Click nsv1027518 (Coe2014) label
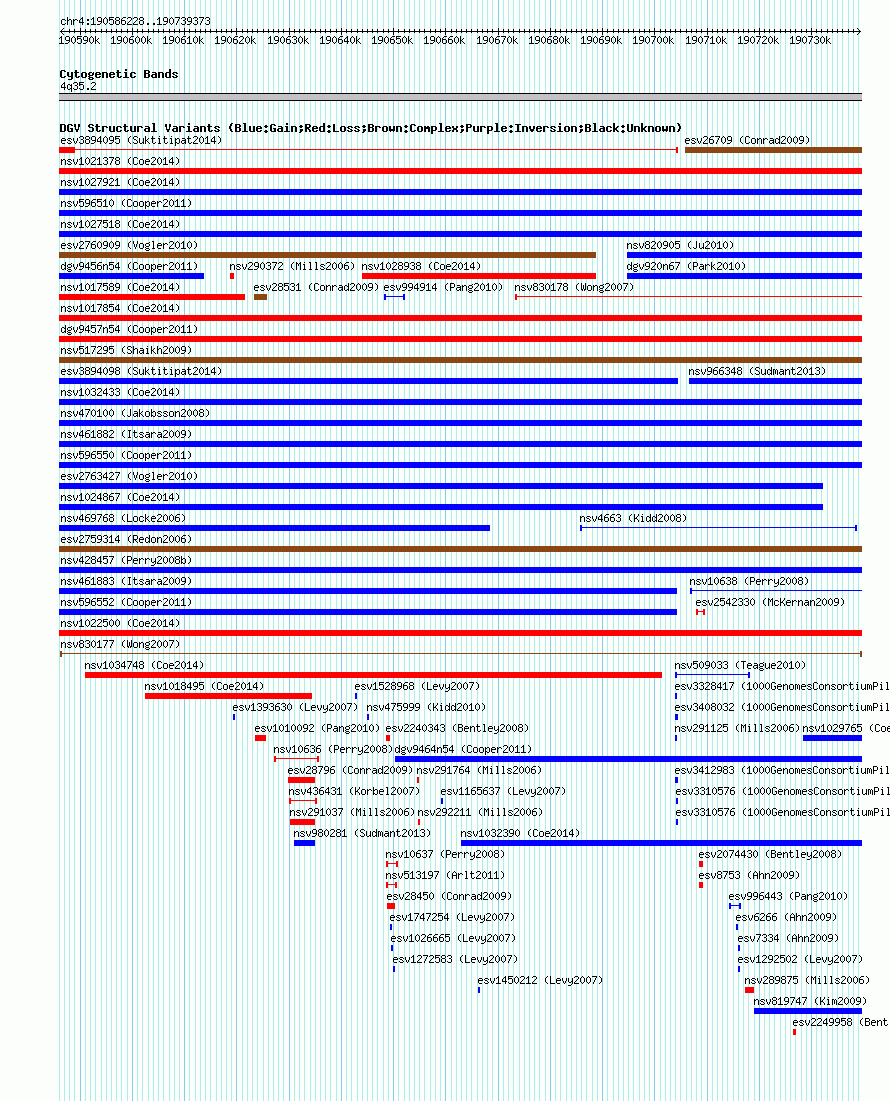 click(120, 225)
